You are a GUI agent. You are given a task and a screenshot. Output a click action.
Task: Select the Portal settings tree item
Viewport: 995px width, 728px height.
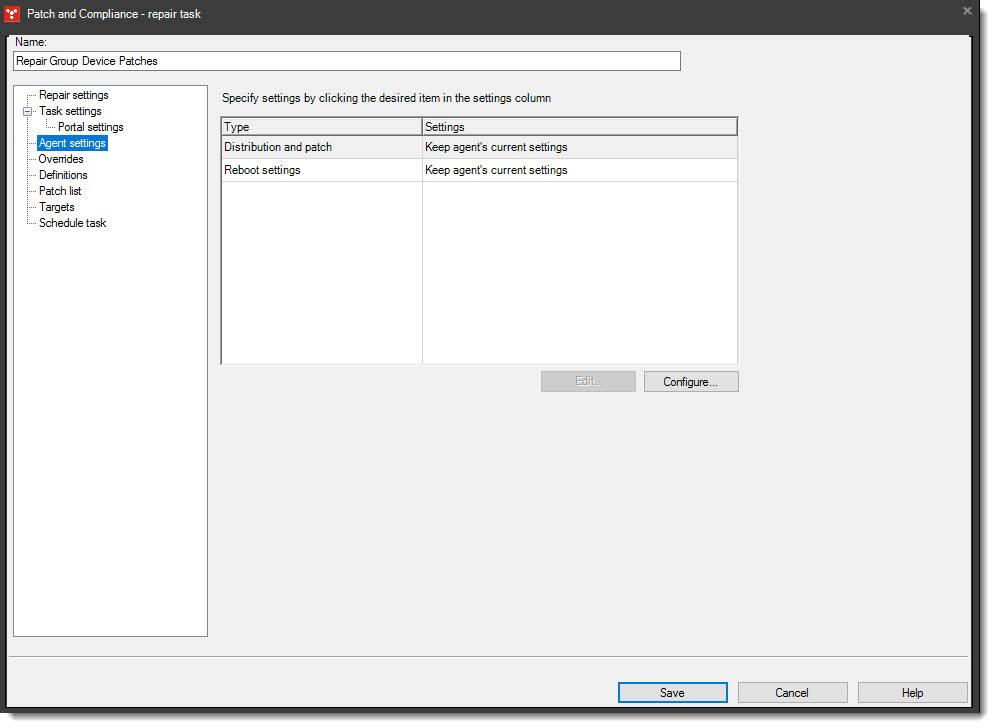[x=90, y=126]
